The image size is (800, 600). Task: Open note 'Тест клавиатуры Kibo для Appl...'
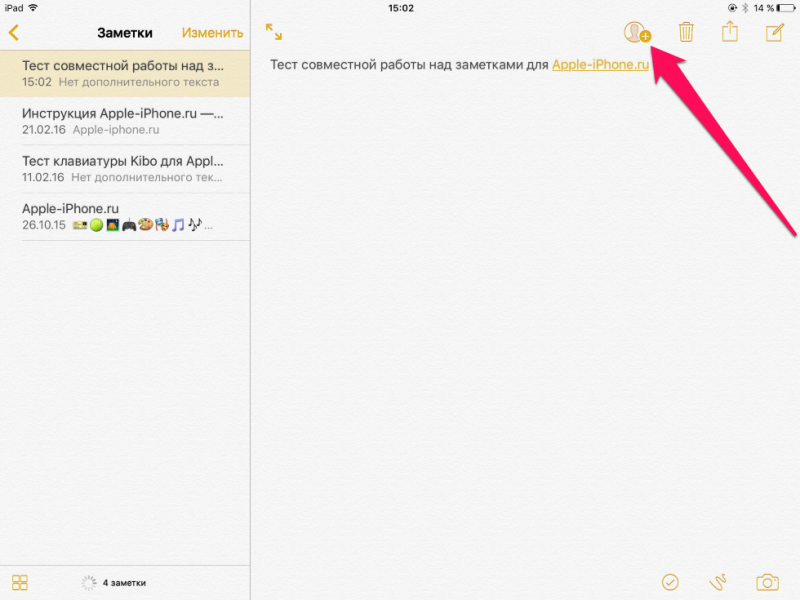pyautogui.click(x=125, y=169)
